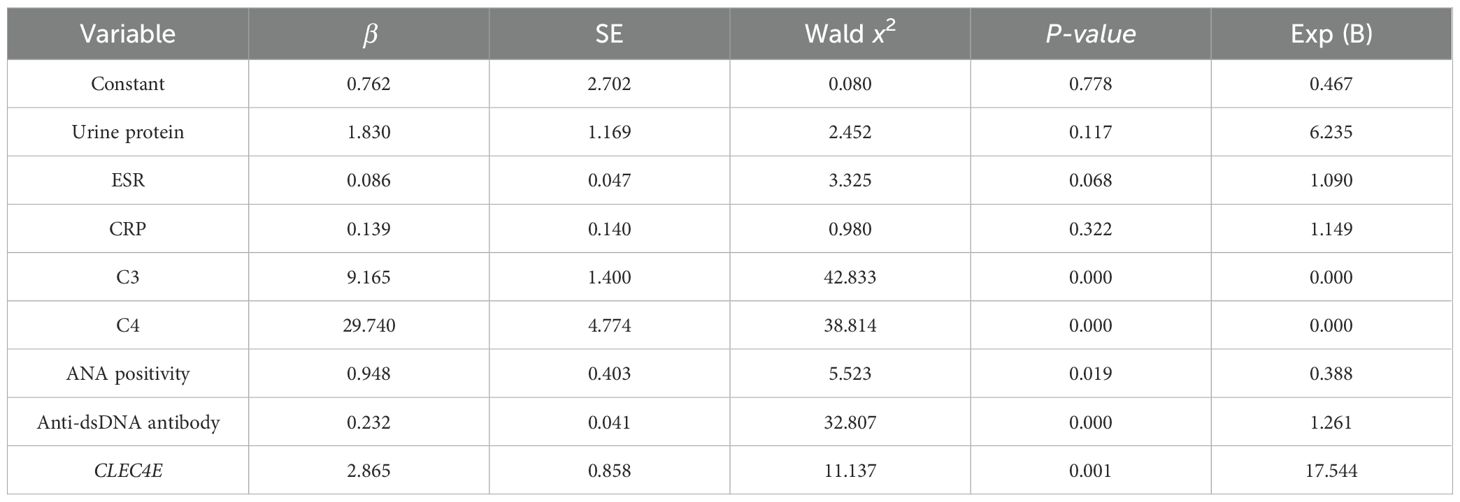Select the Constant row label
The image size is (1460, 502).
tap(129, 84)
